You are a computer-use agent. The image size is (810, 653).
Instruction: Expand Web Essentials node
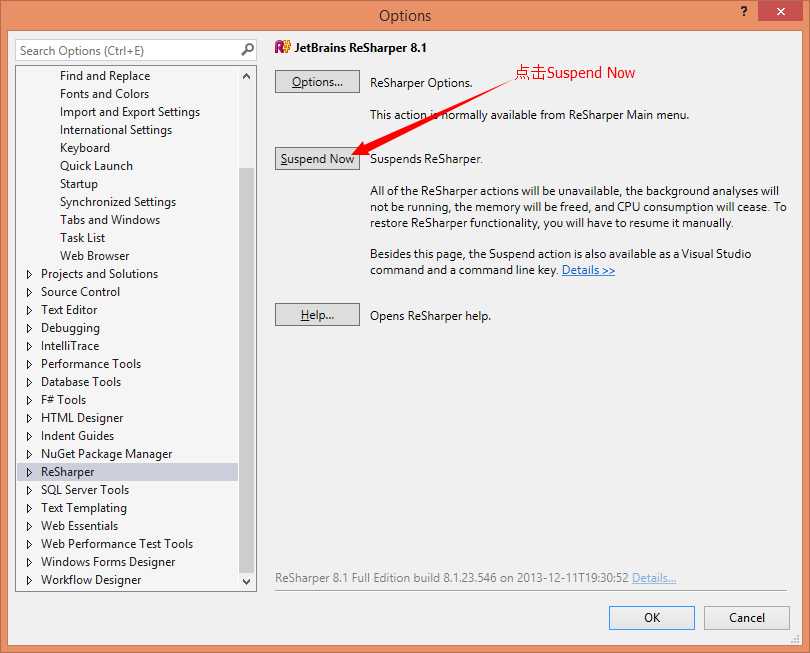(x=29, y=526)
